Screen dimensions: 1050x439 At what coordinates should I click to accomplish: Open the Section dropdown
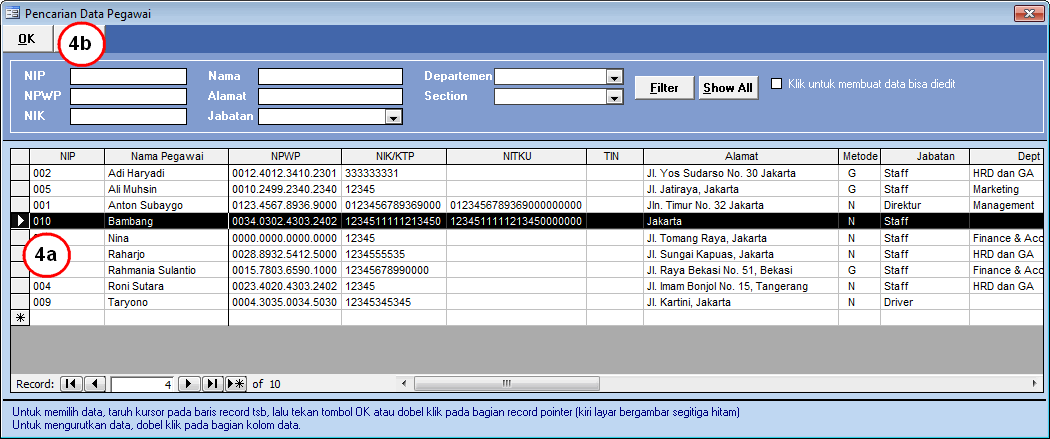(x=614, y=97)
